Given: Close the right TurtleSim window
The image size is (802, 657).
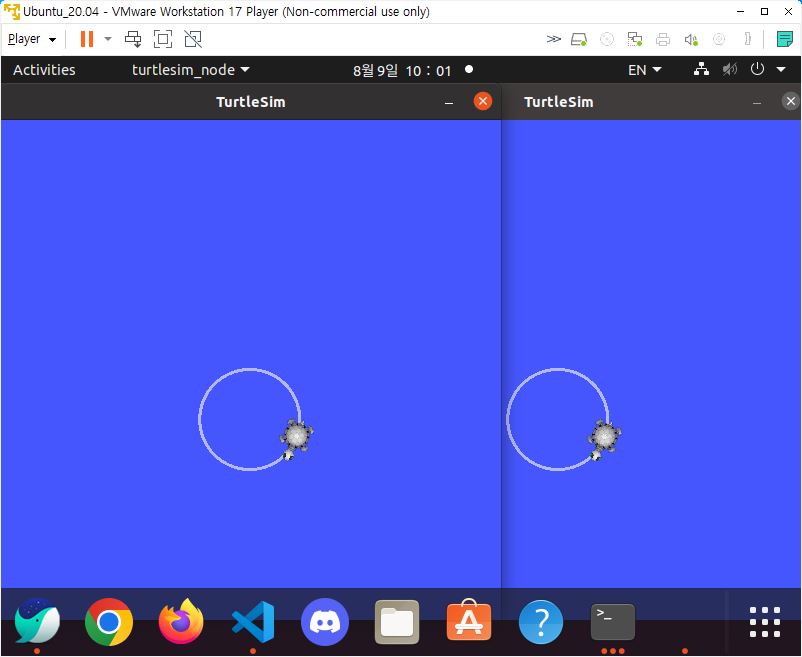Looking at the screenshot, I should tap(791, 101).
